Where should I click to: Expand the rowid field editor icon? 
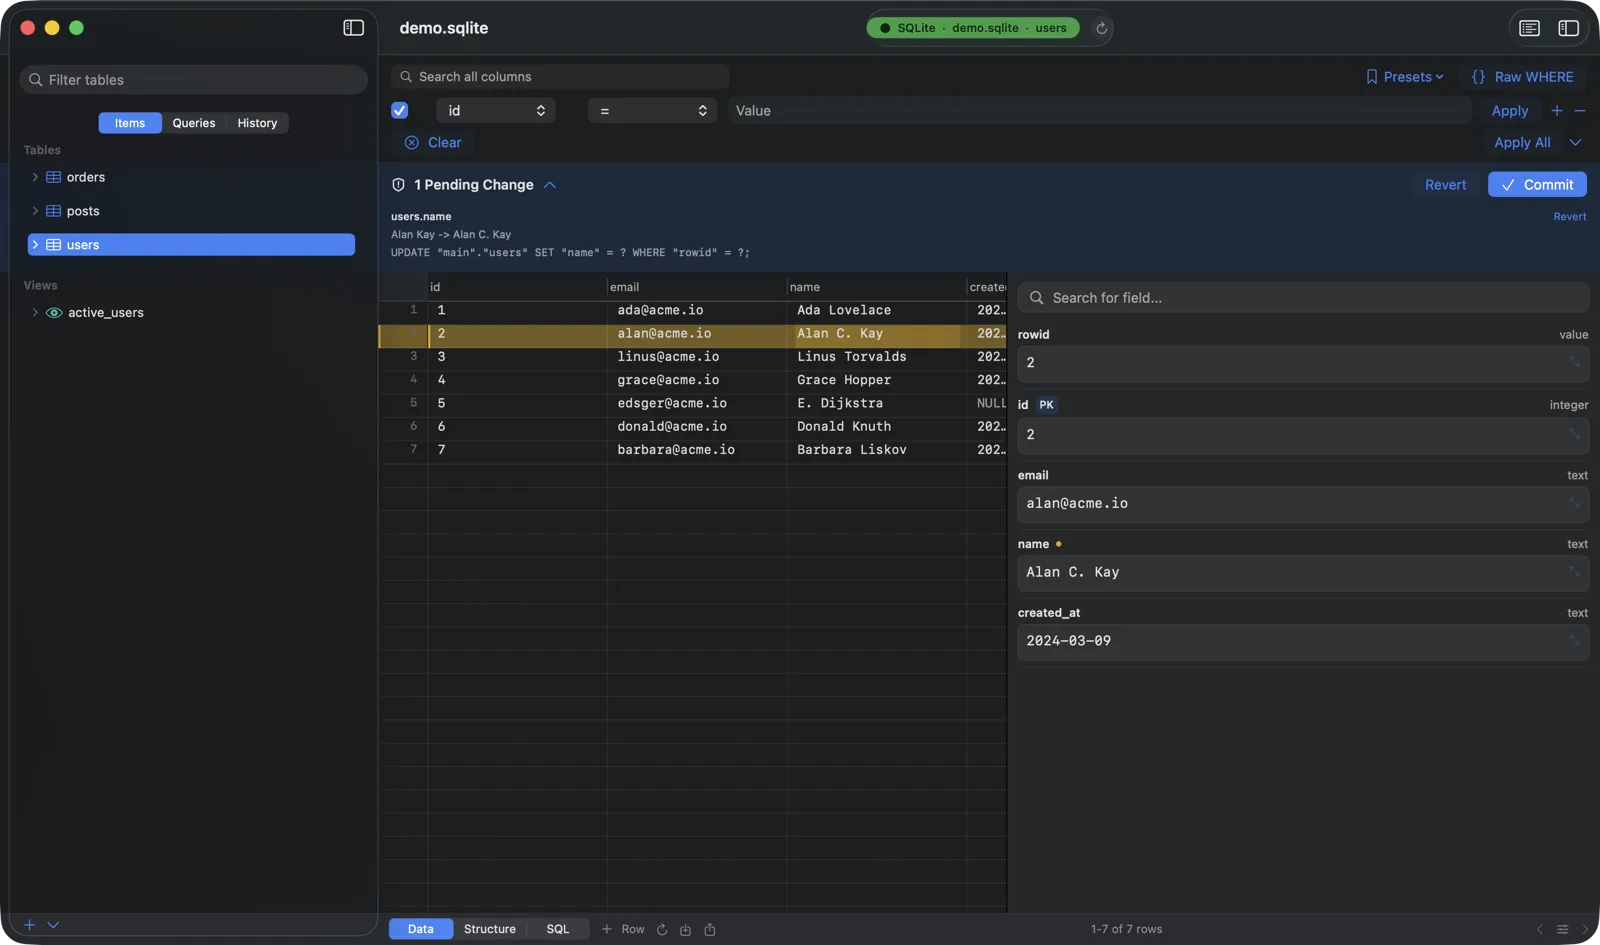(1574, 362)
